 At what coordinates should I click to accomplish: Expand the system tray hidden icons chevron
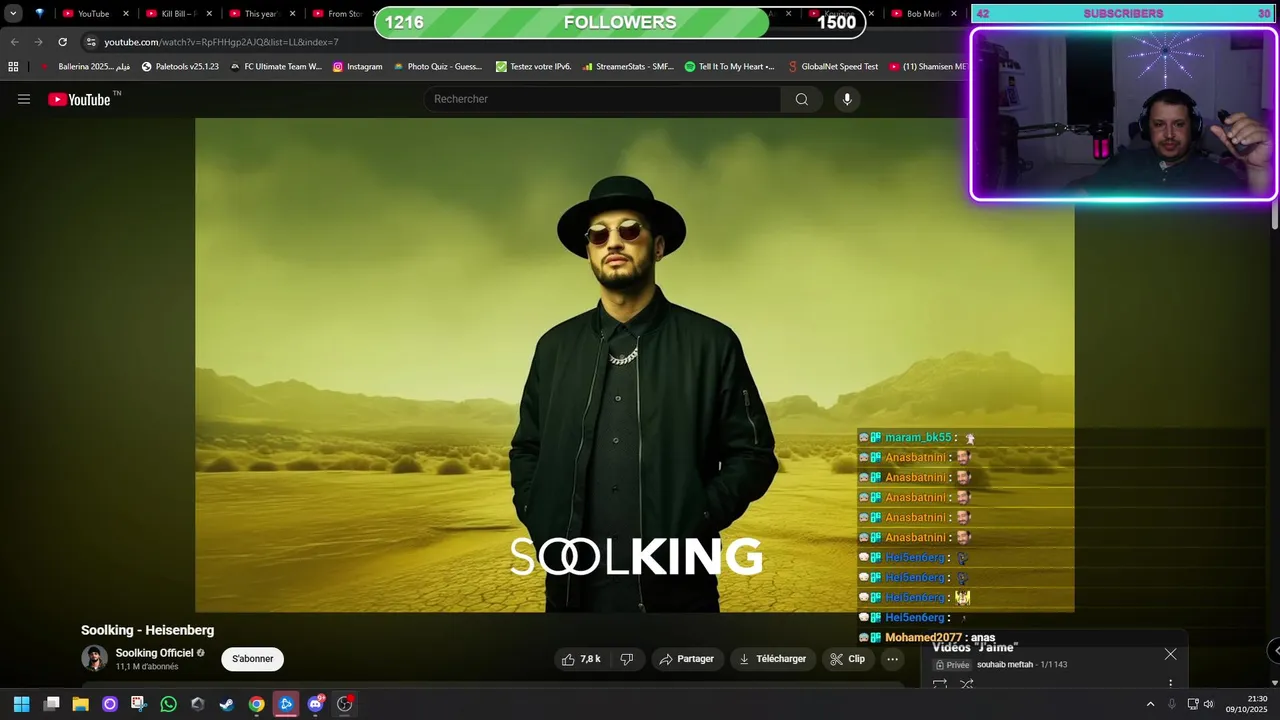pyautogui.click(x=1150, y=704)
